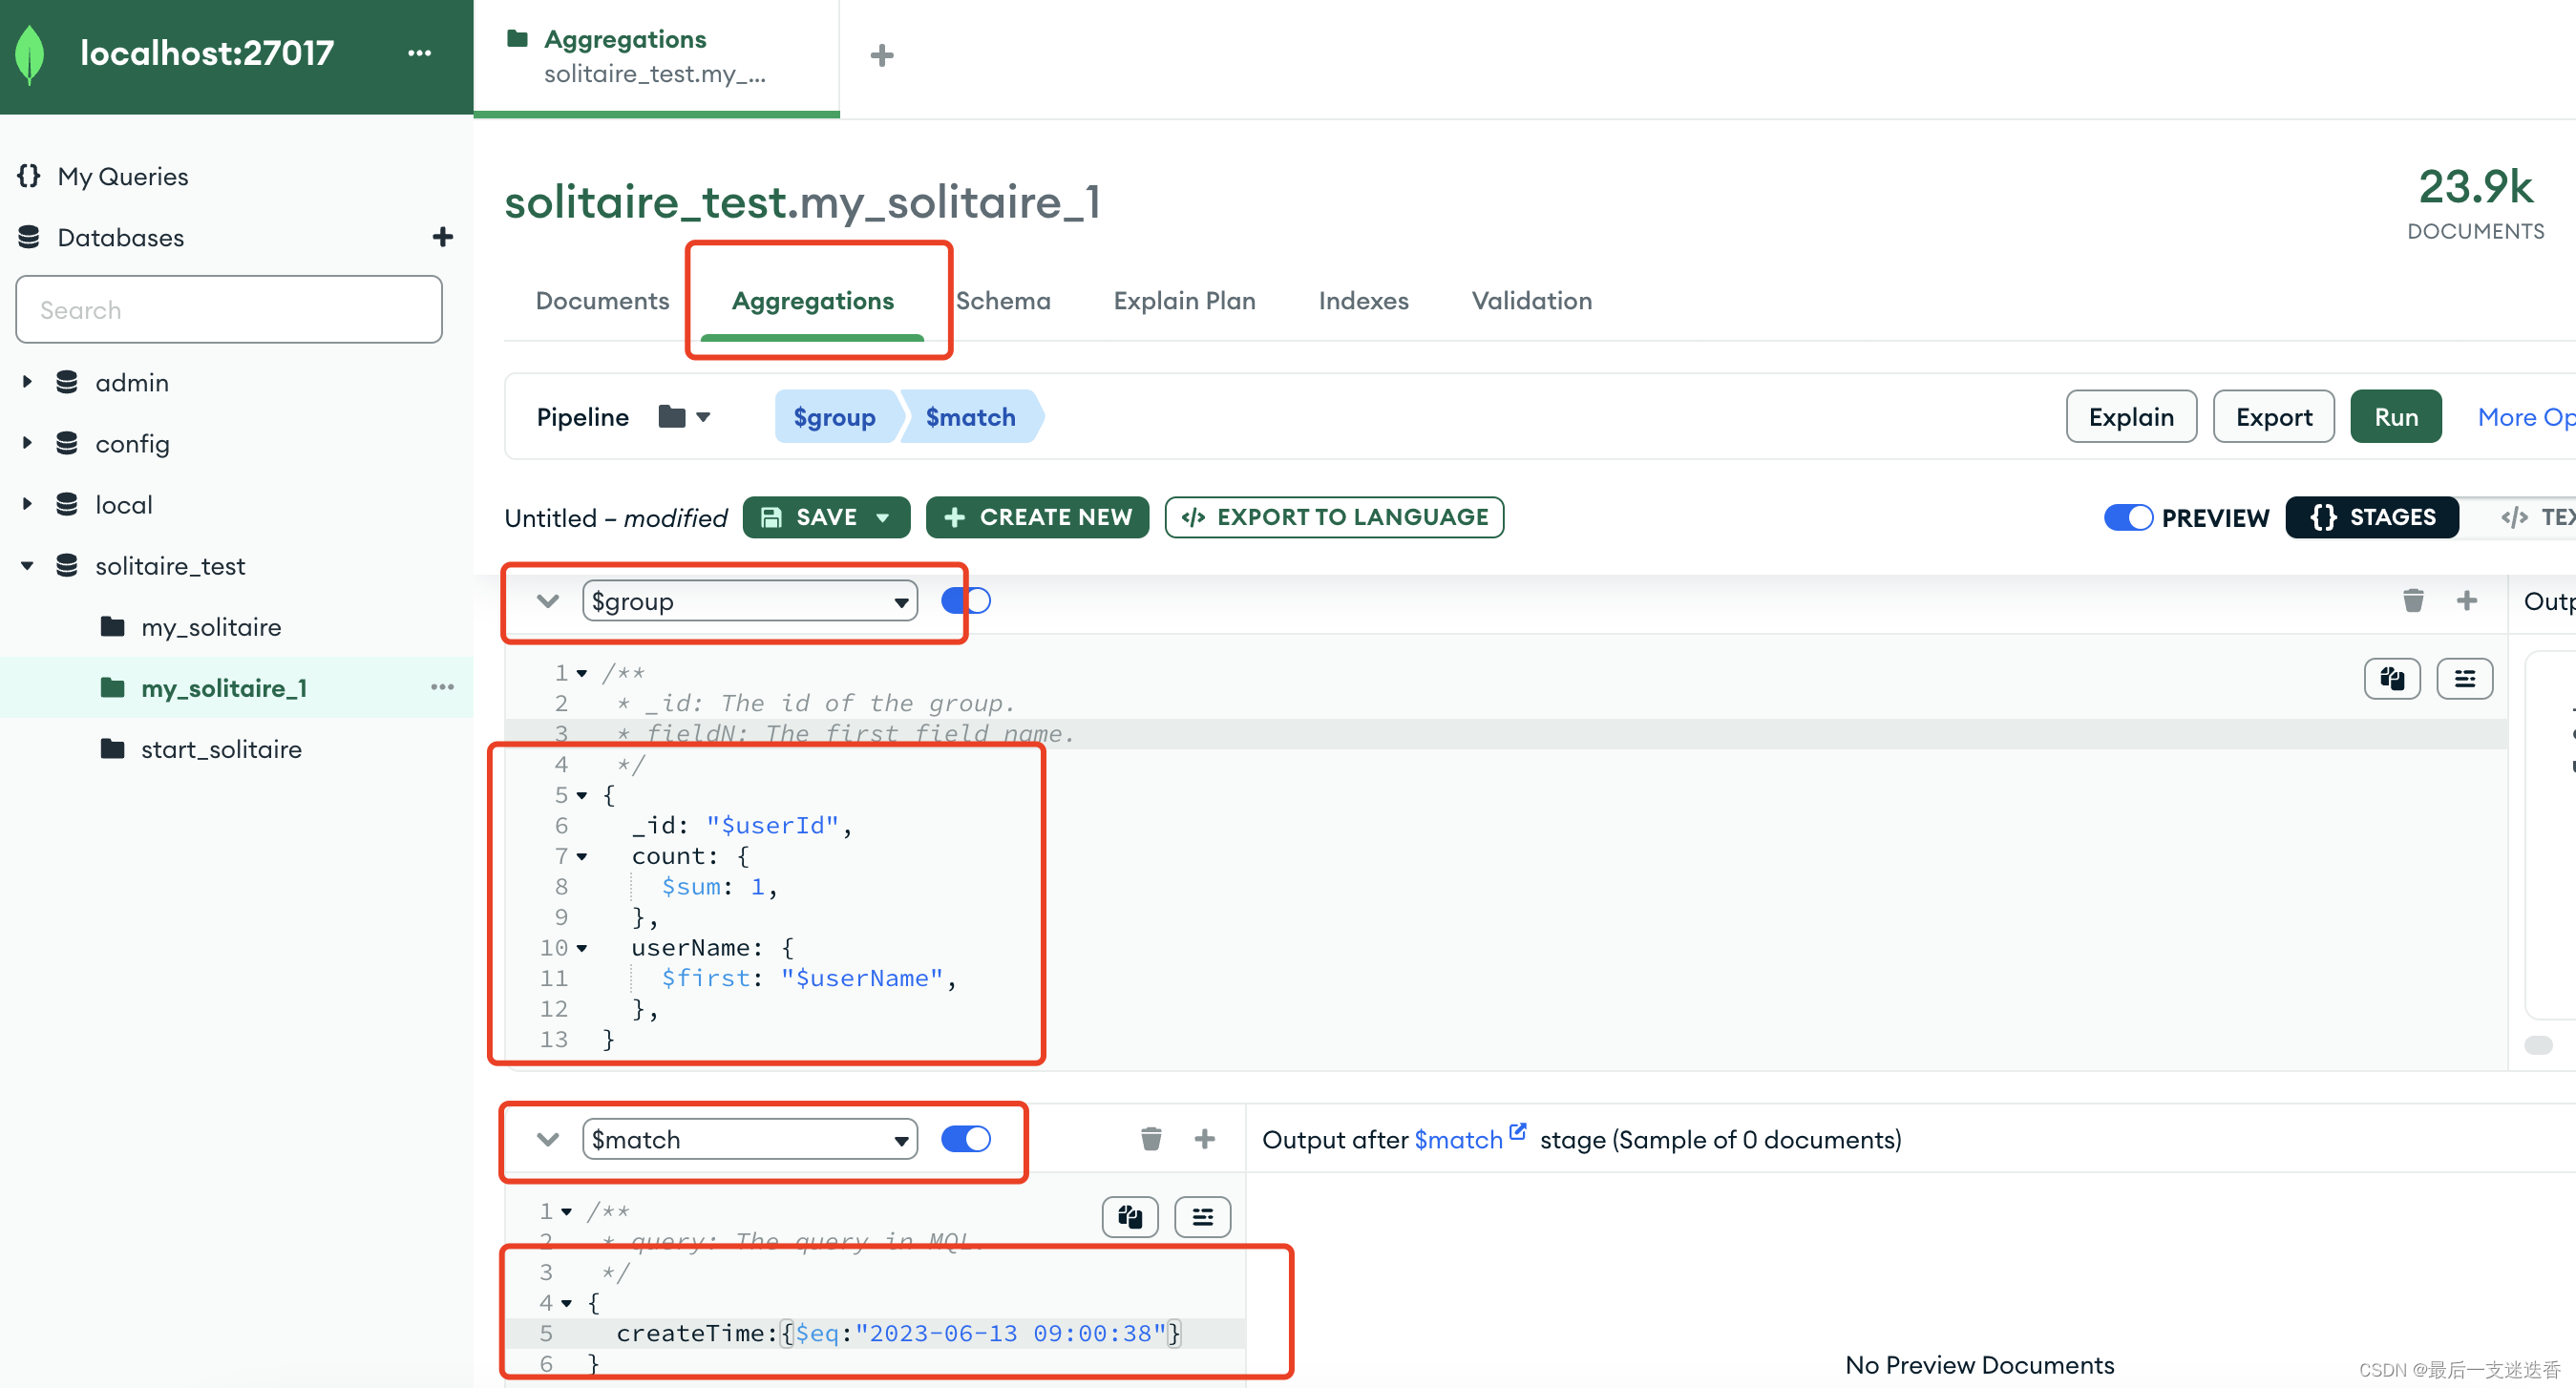The width and height of the screenshot is (2576, 1388).
Task: Click the $group stage chip in the pipeline
Action: pyautogui.click(x=835, y=417)
